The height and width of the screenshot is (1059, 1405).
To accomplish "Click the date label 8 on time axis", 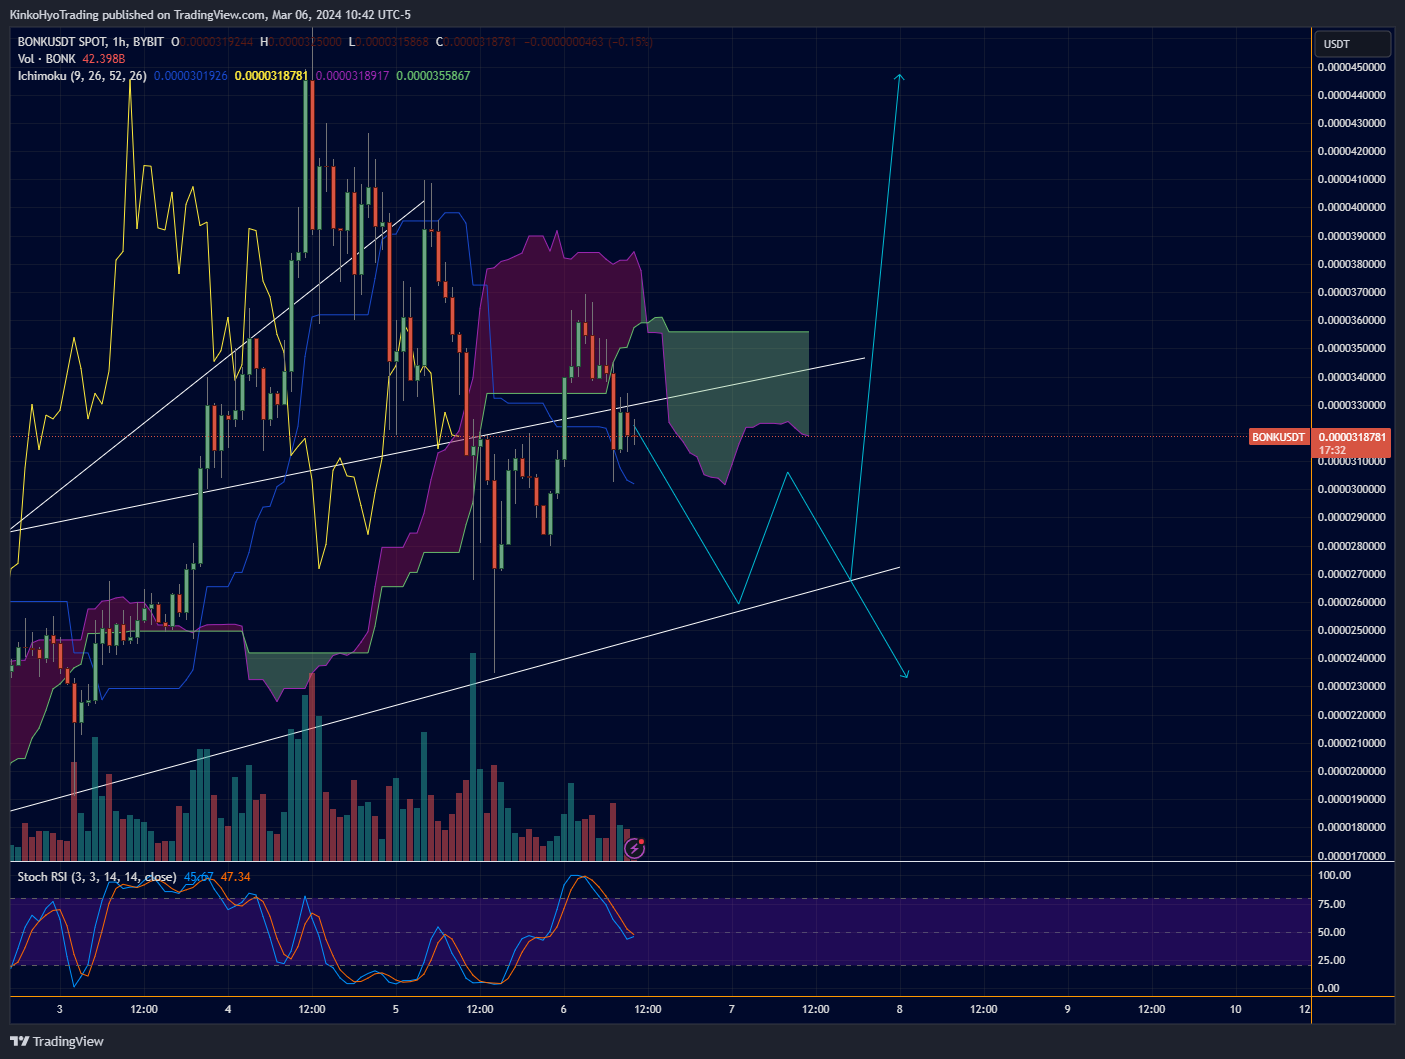I will (899, 1009).
